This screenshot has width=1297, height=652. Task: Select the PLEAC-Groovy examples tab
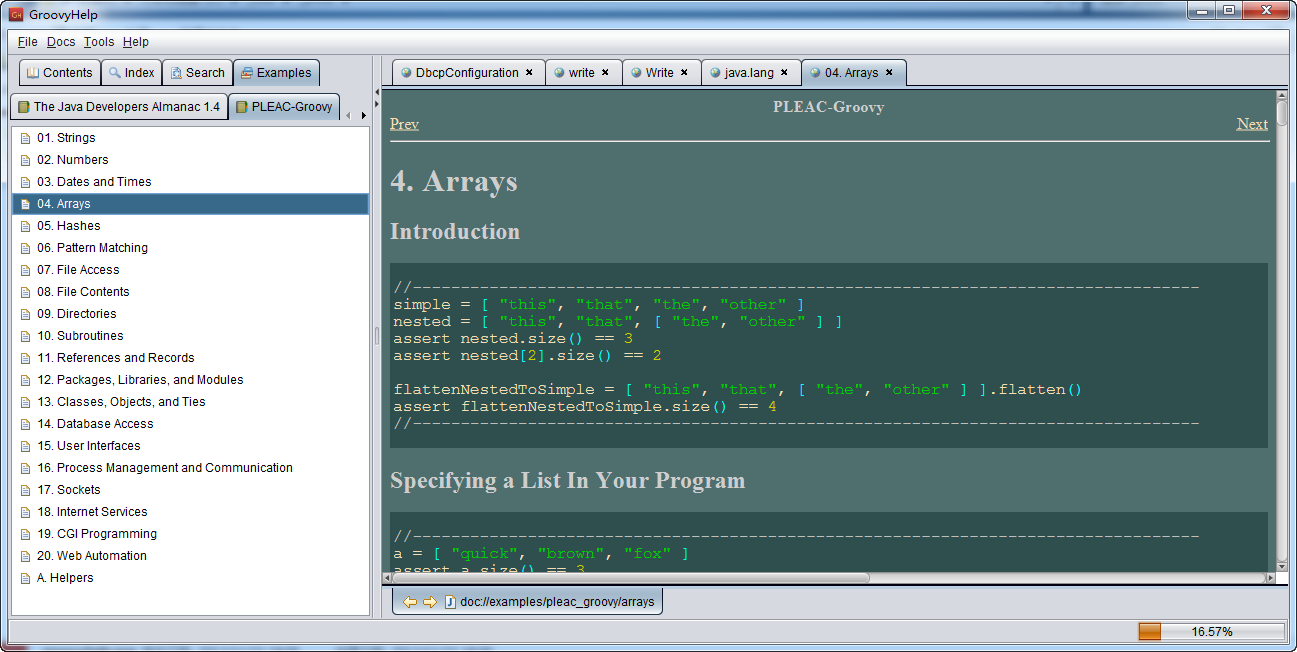coord(284,107)
